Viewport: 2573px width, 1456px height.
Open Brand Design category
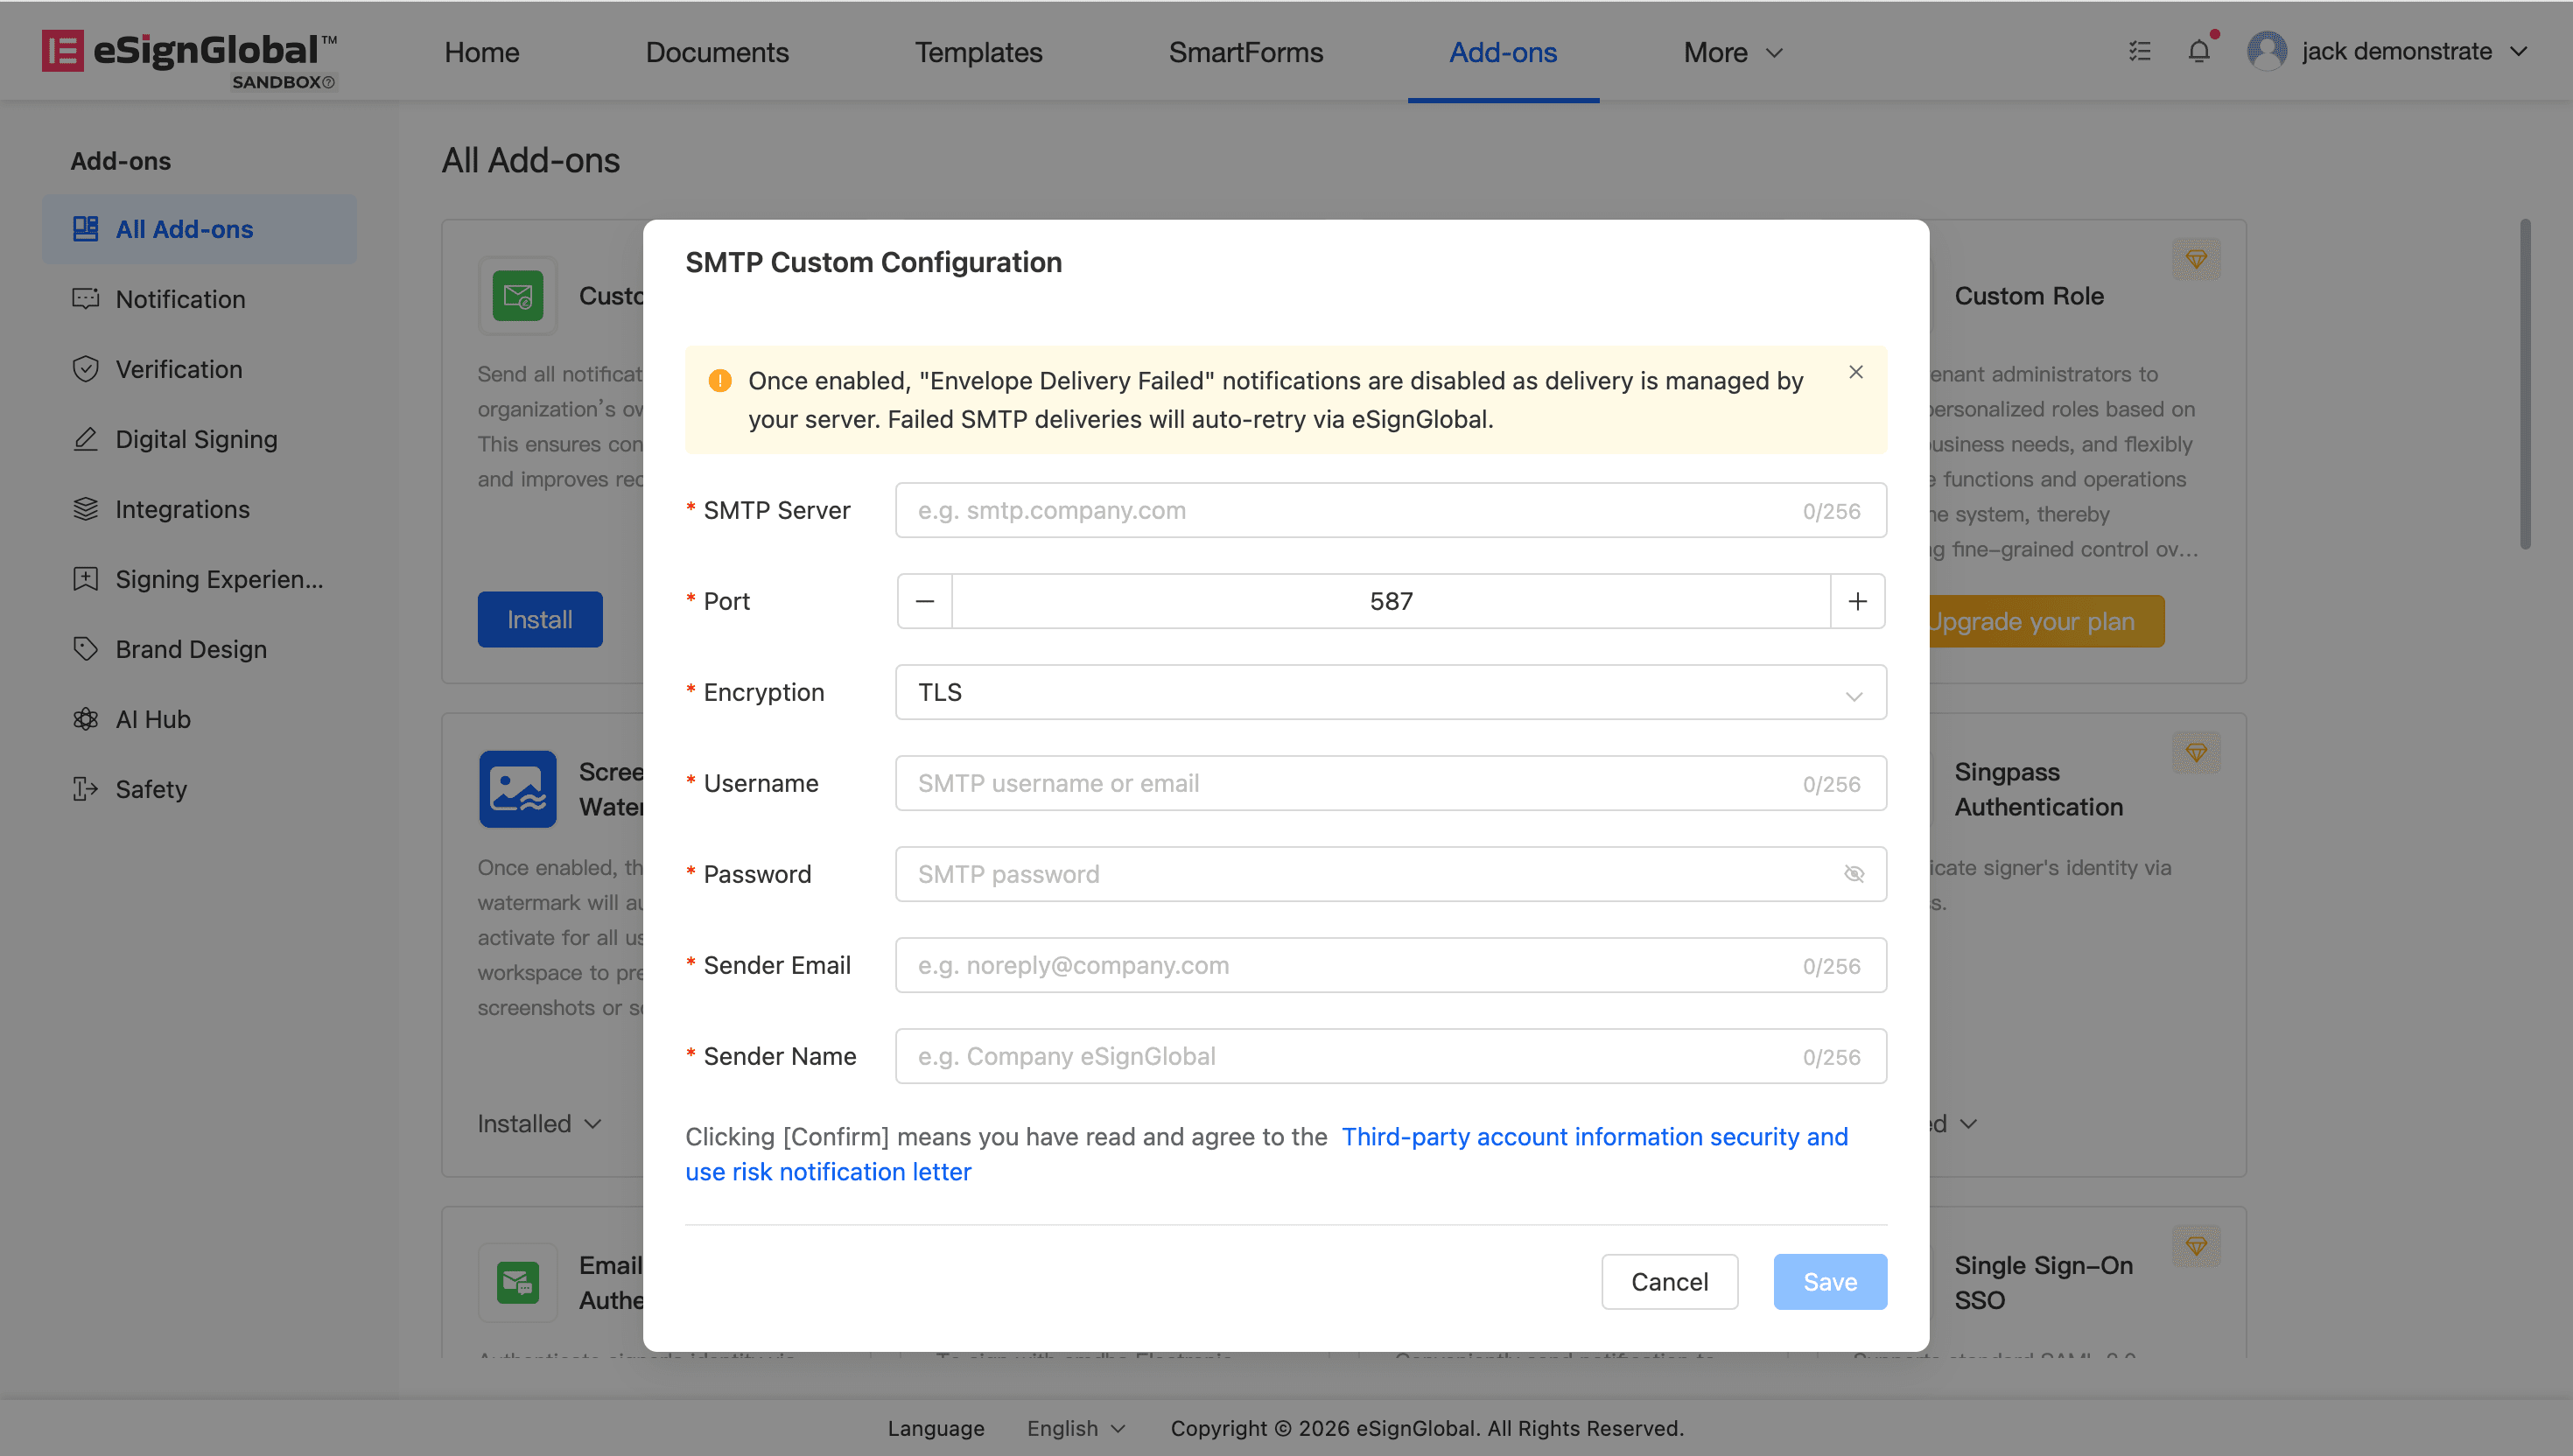(x=199, y=649)
